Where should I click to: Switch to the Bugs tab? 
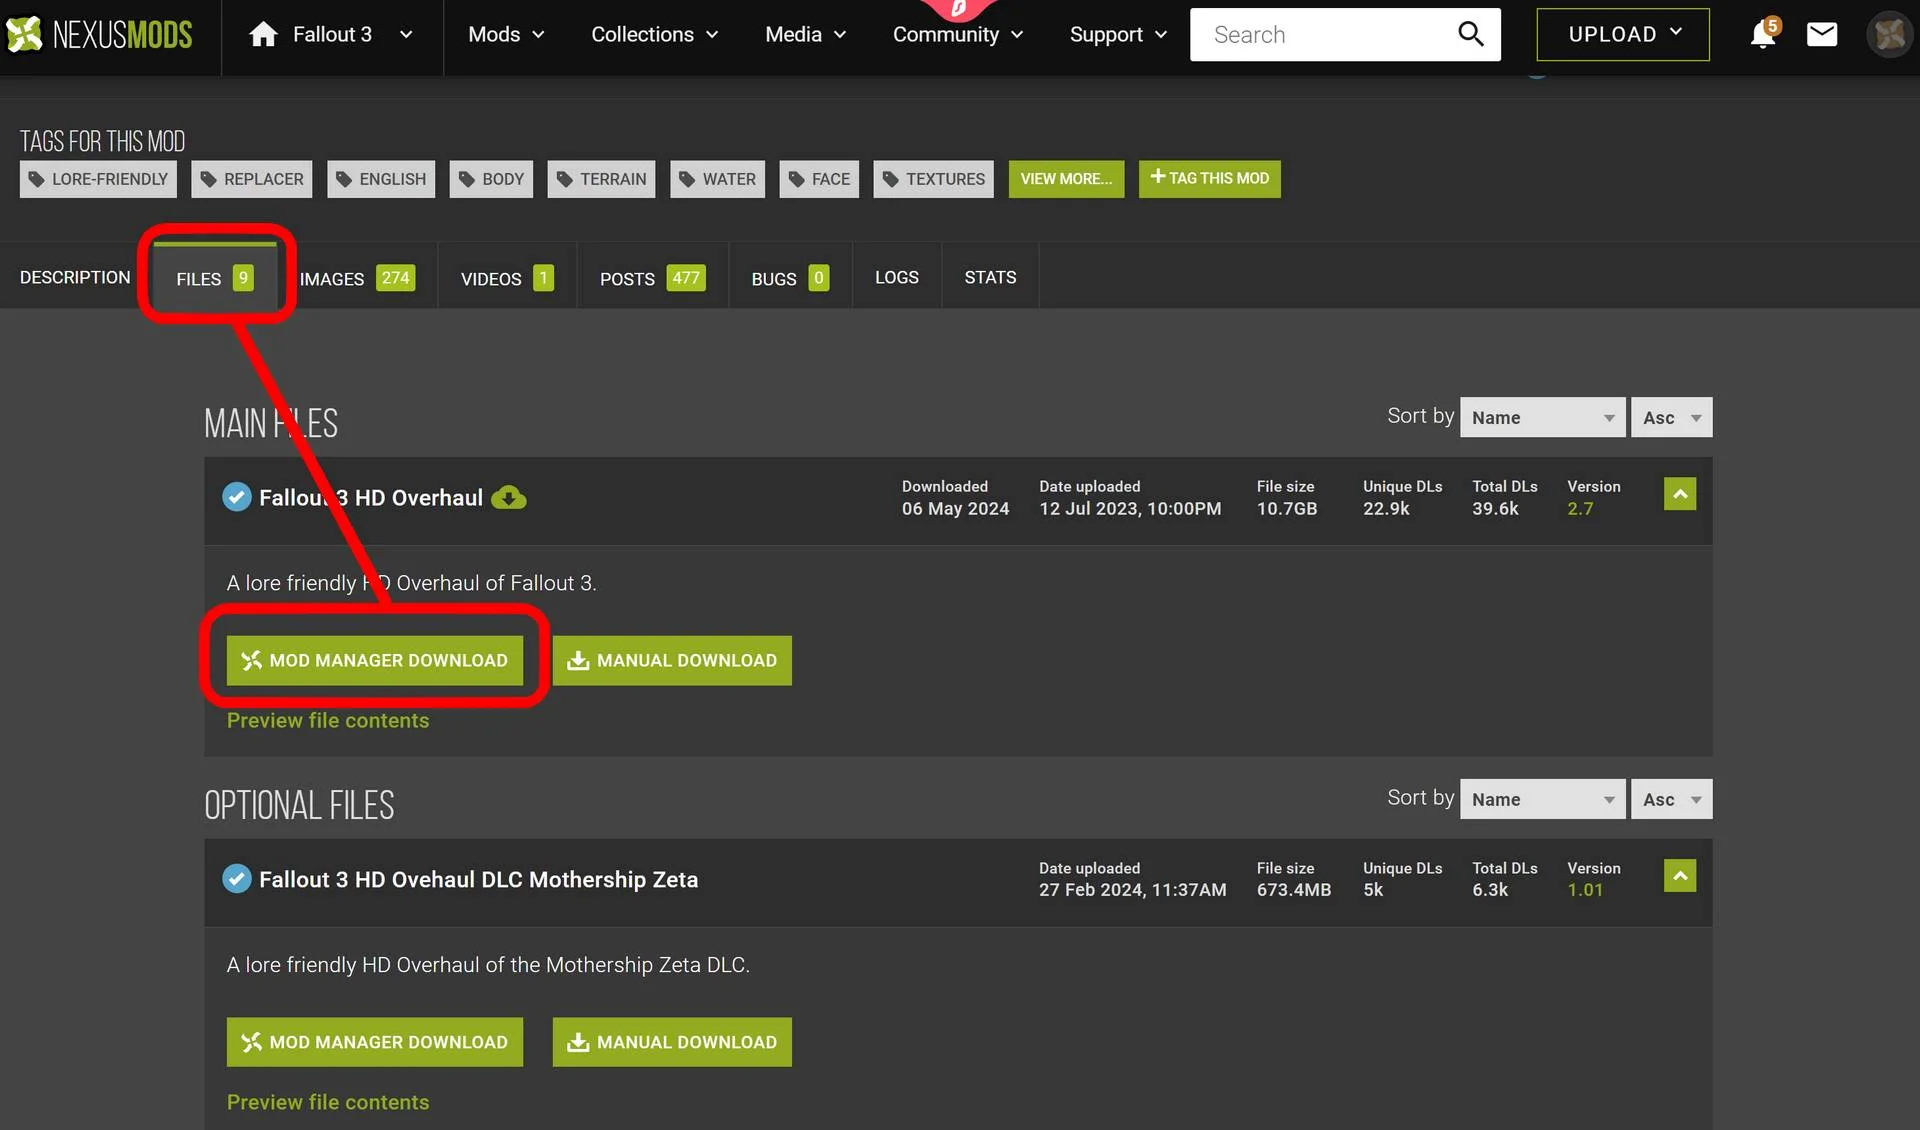(x=790, y=278)
